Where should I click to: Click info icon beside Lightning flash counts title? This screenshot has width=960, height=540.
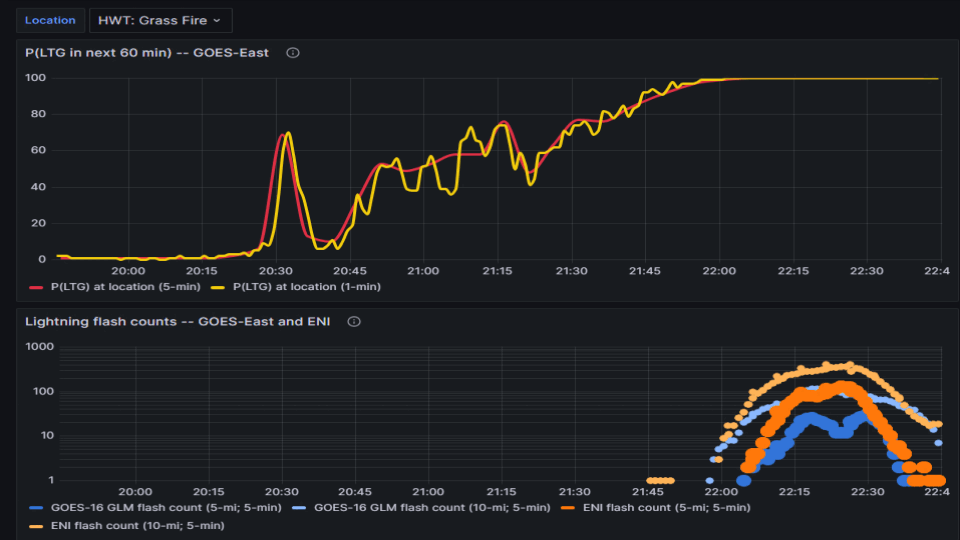tap(354, 322)
